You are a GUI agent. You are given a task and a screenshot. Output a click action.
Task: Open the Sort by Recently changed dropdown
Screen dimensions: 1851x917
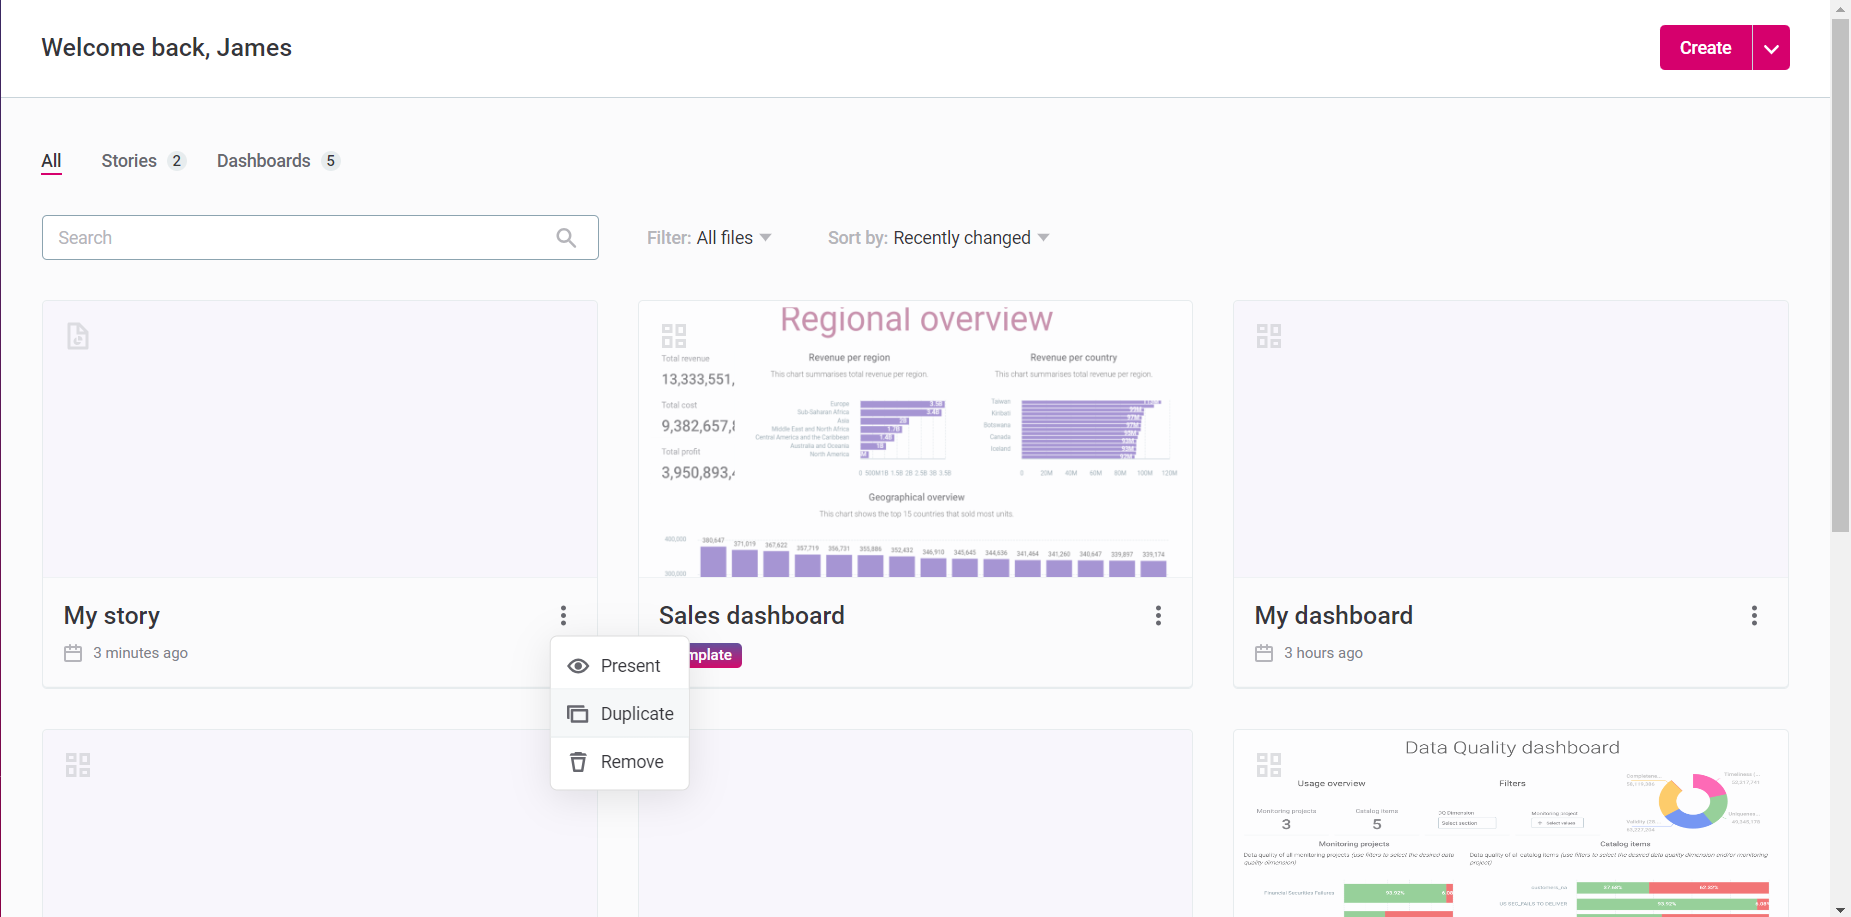tap(938, 238)
